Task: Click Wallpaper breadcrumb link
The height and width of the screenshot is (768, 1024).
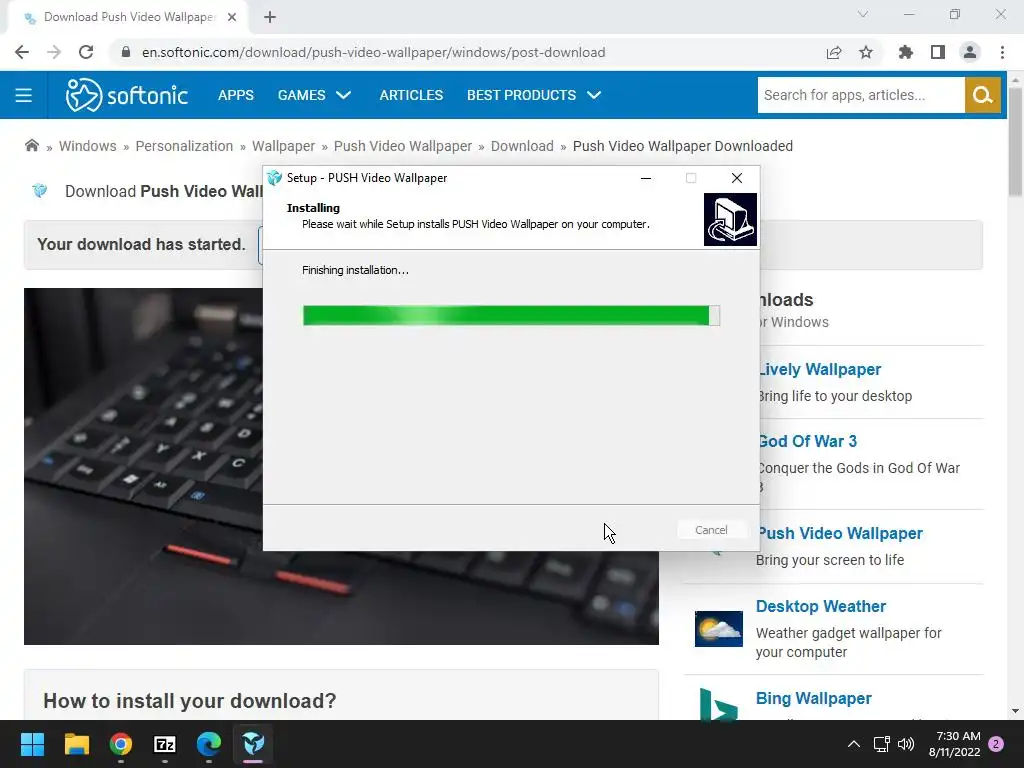Action: 283,146
